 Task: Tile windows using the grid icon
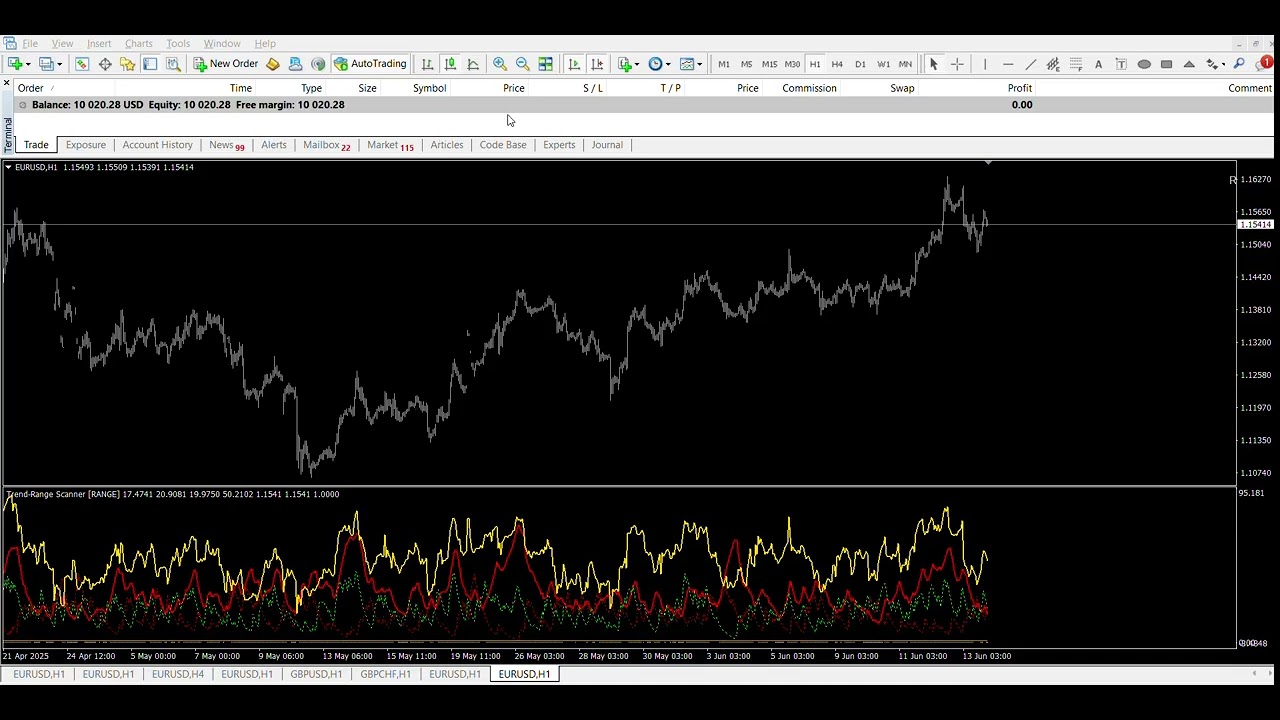point(545,64)
